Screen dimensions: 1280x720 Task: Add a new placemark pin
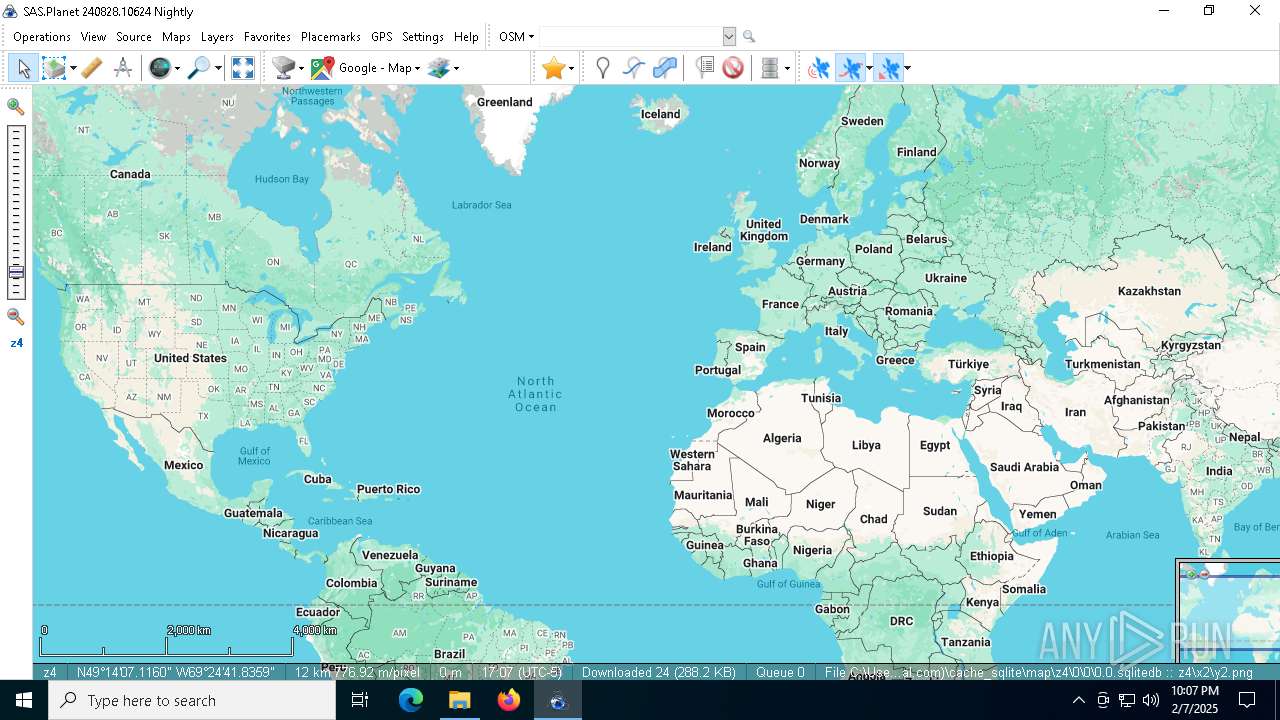[602, 68]
